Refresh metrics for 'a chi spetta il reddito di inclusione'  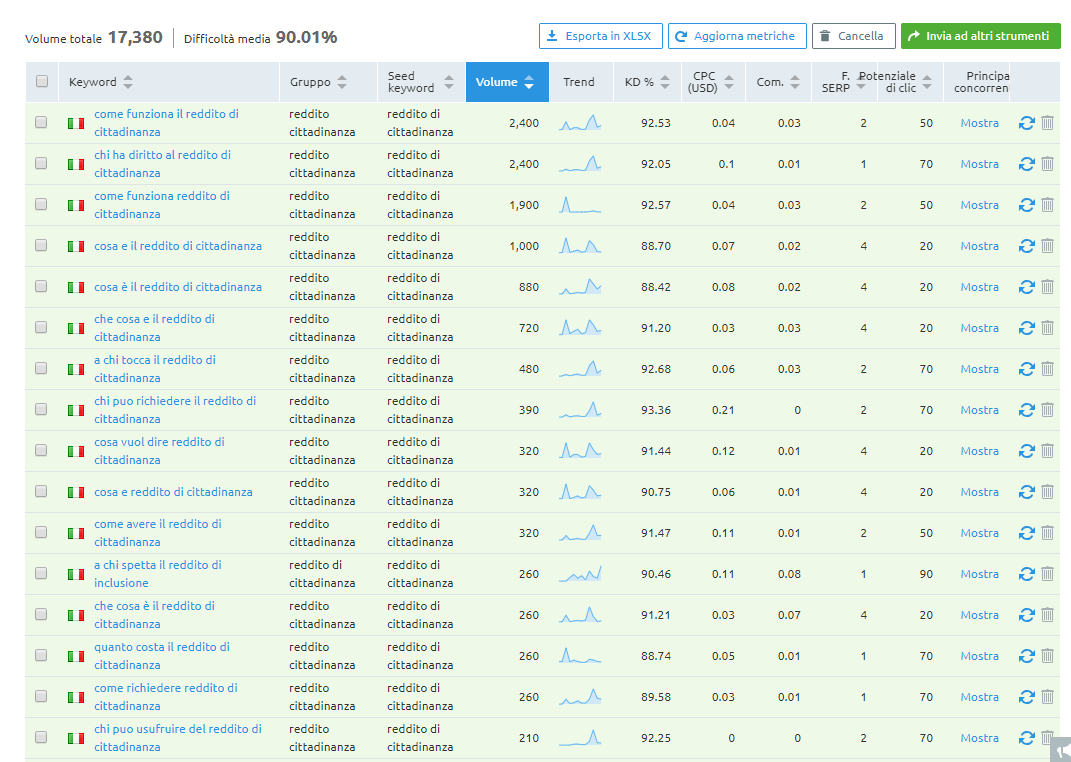tap(1027, 574)
